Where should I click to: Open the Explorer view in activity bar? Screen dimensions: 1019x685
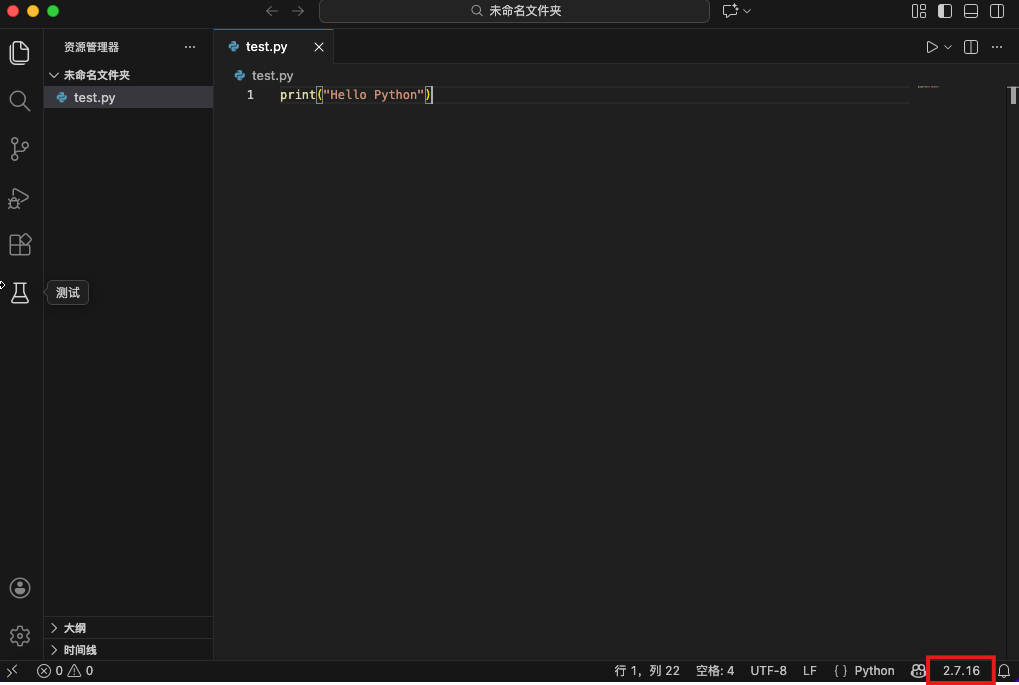pos(19,53)
